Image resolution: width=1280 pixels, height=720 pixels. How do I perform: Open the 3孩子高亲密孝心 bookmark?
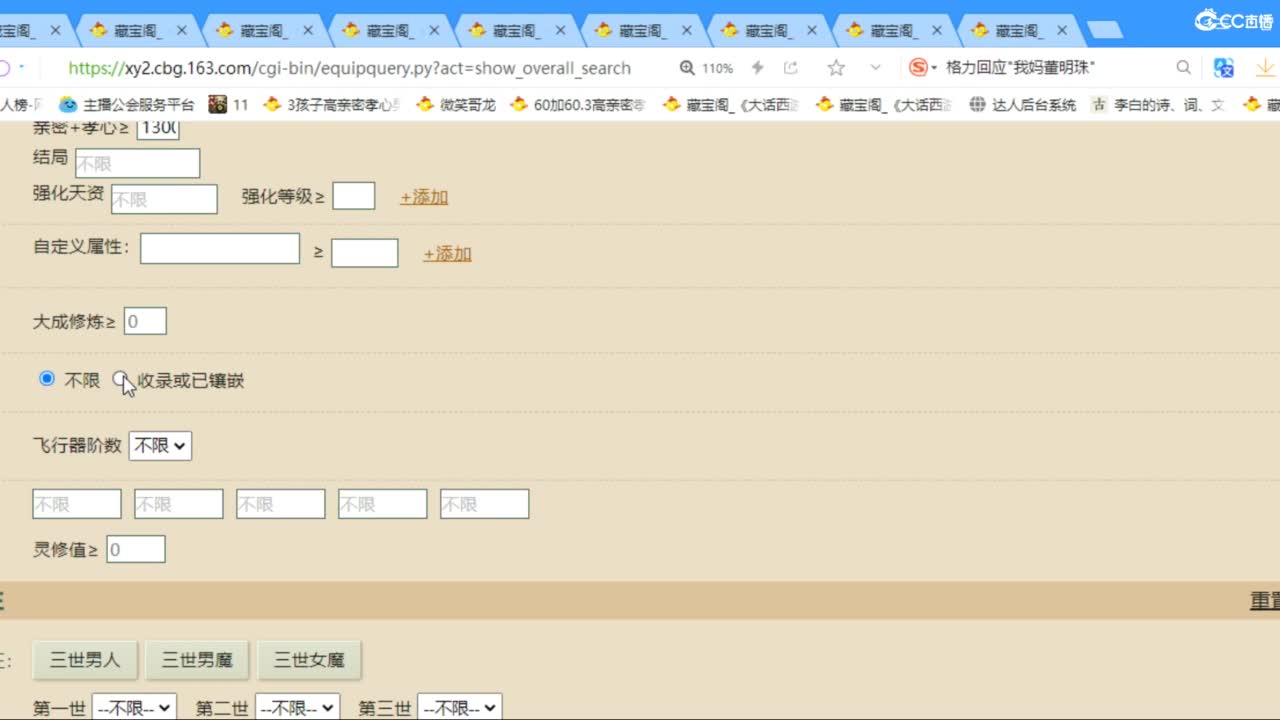click(x=332, y=104)
